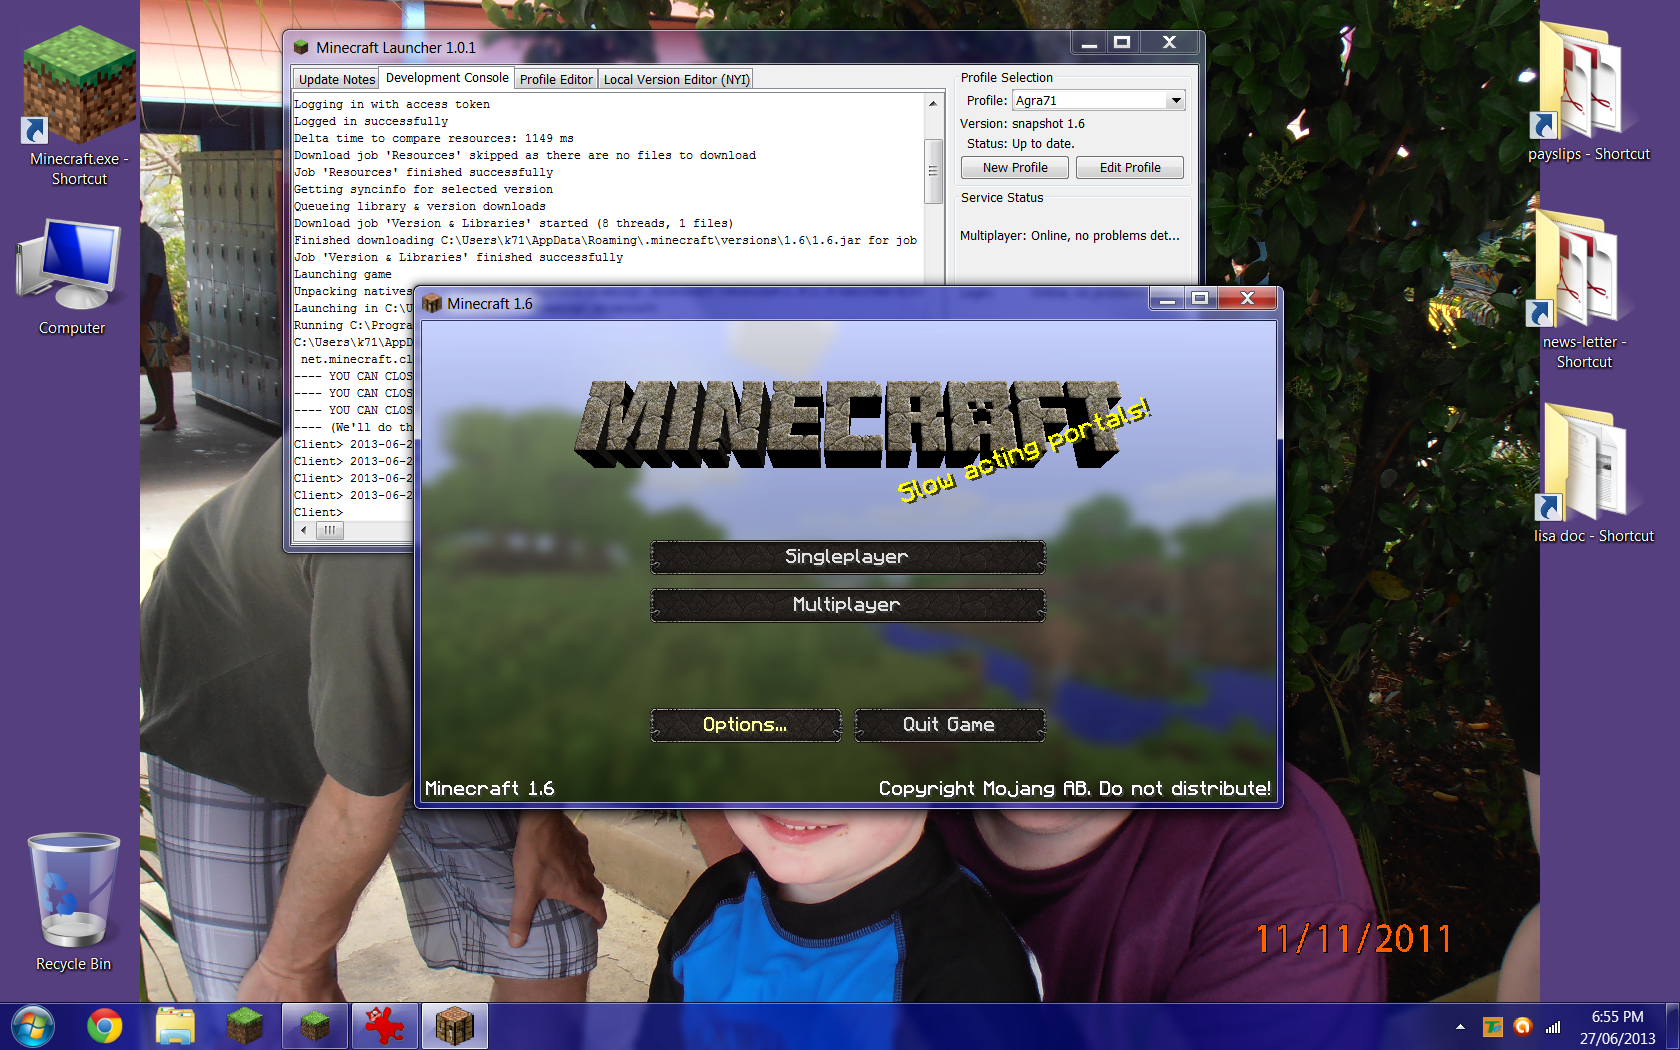Viewport: 1680px width, 1050px height.
Task: Show hidden system tray icons
Action: point(1460,1027)
